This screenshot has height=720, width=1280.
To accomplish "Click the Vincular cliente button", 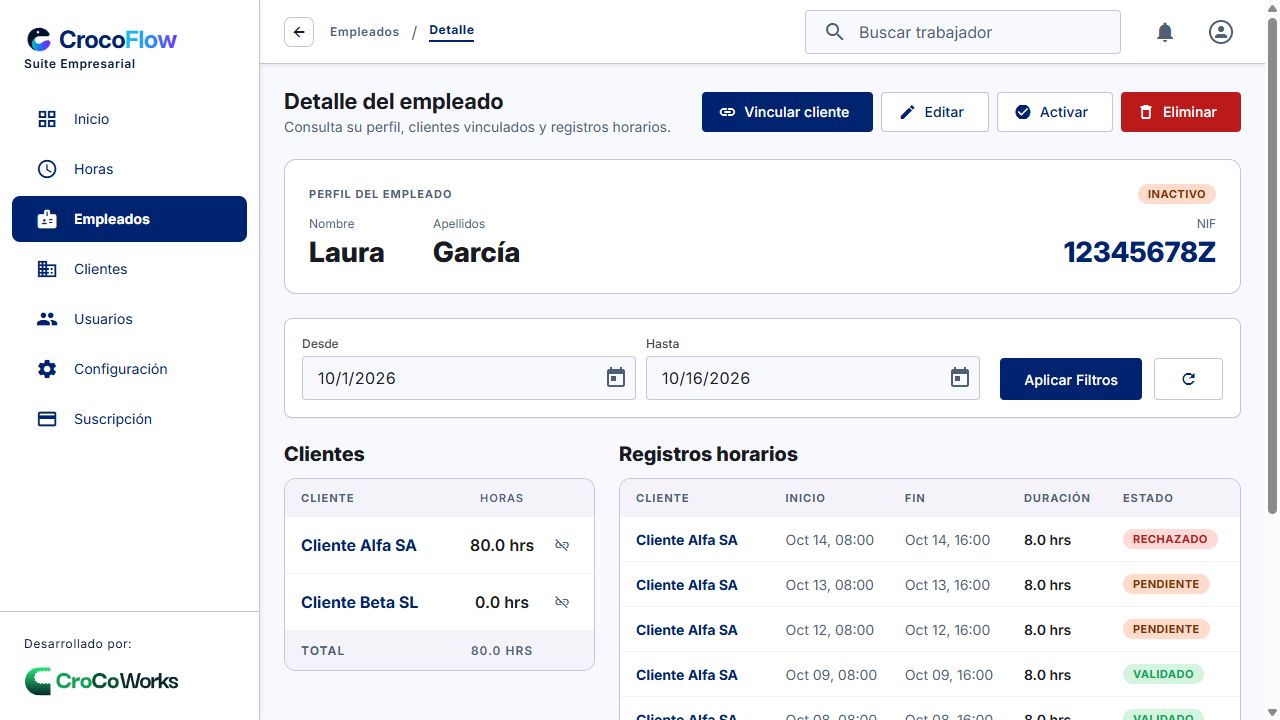I will coord(787,112).
